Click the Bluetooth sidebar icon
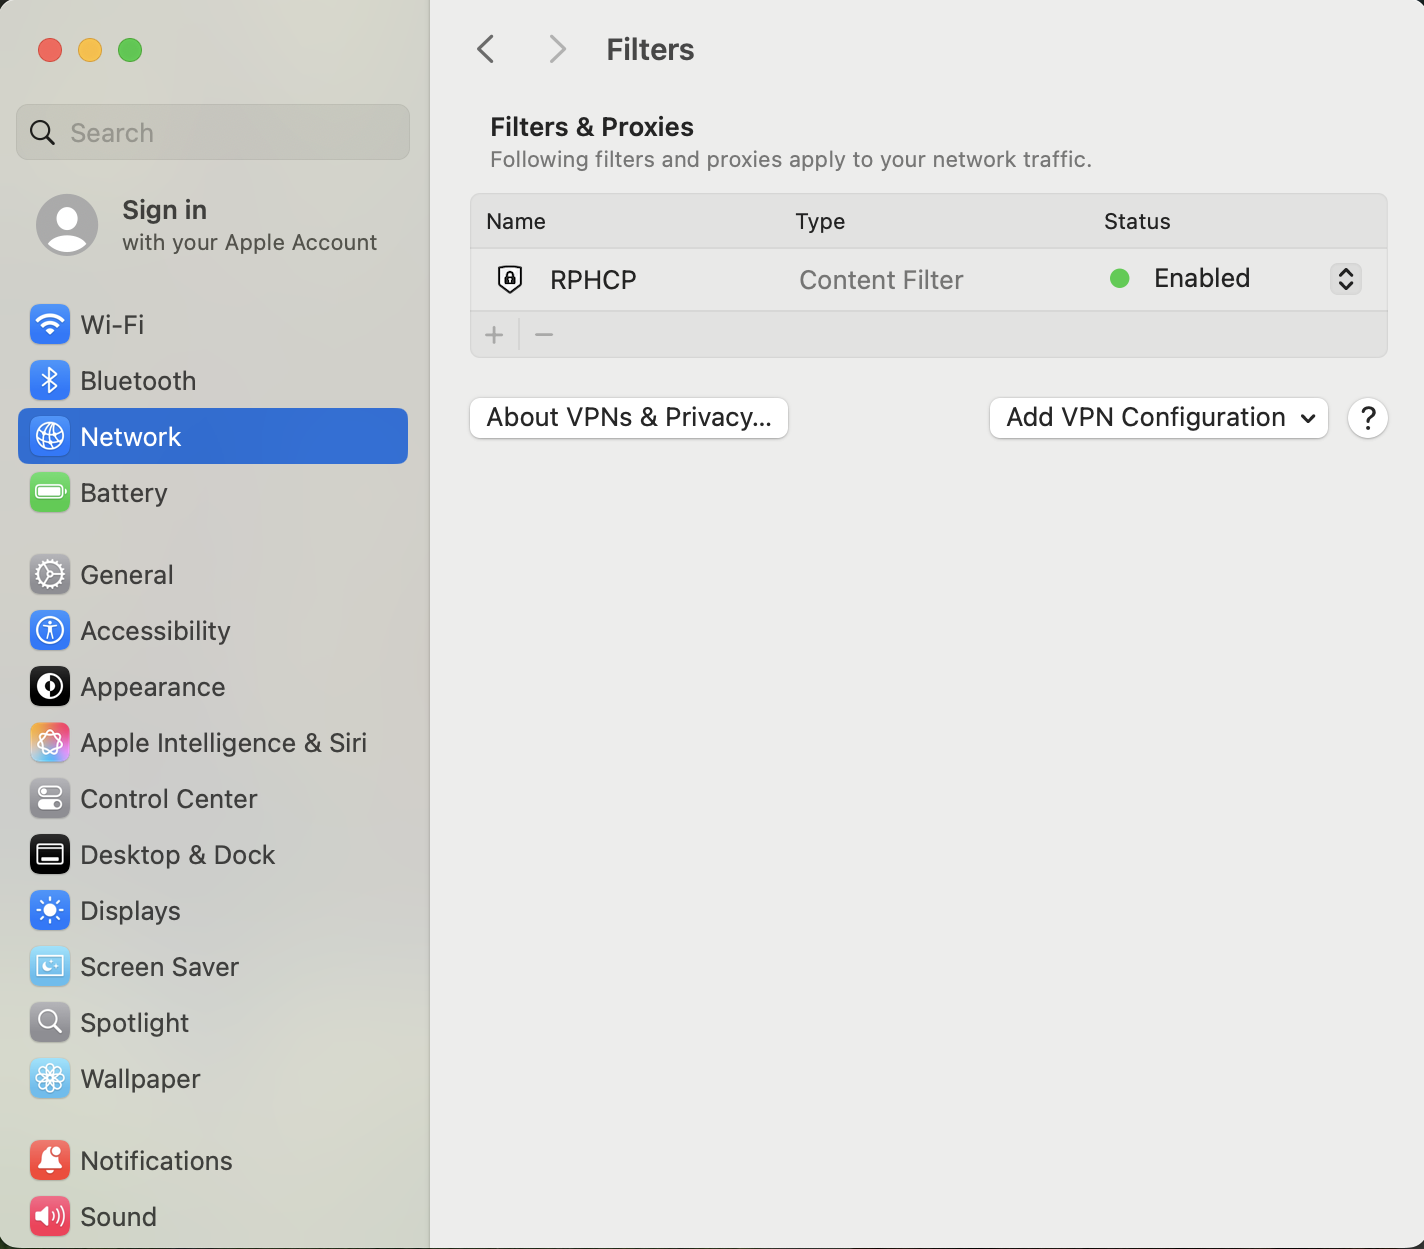Image resolution: width=1424 pixels, height=1249 pixels. (x=49, y=380)
